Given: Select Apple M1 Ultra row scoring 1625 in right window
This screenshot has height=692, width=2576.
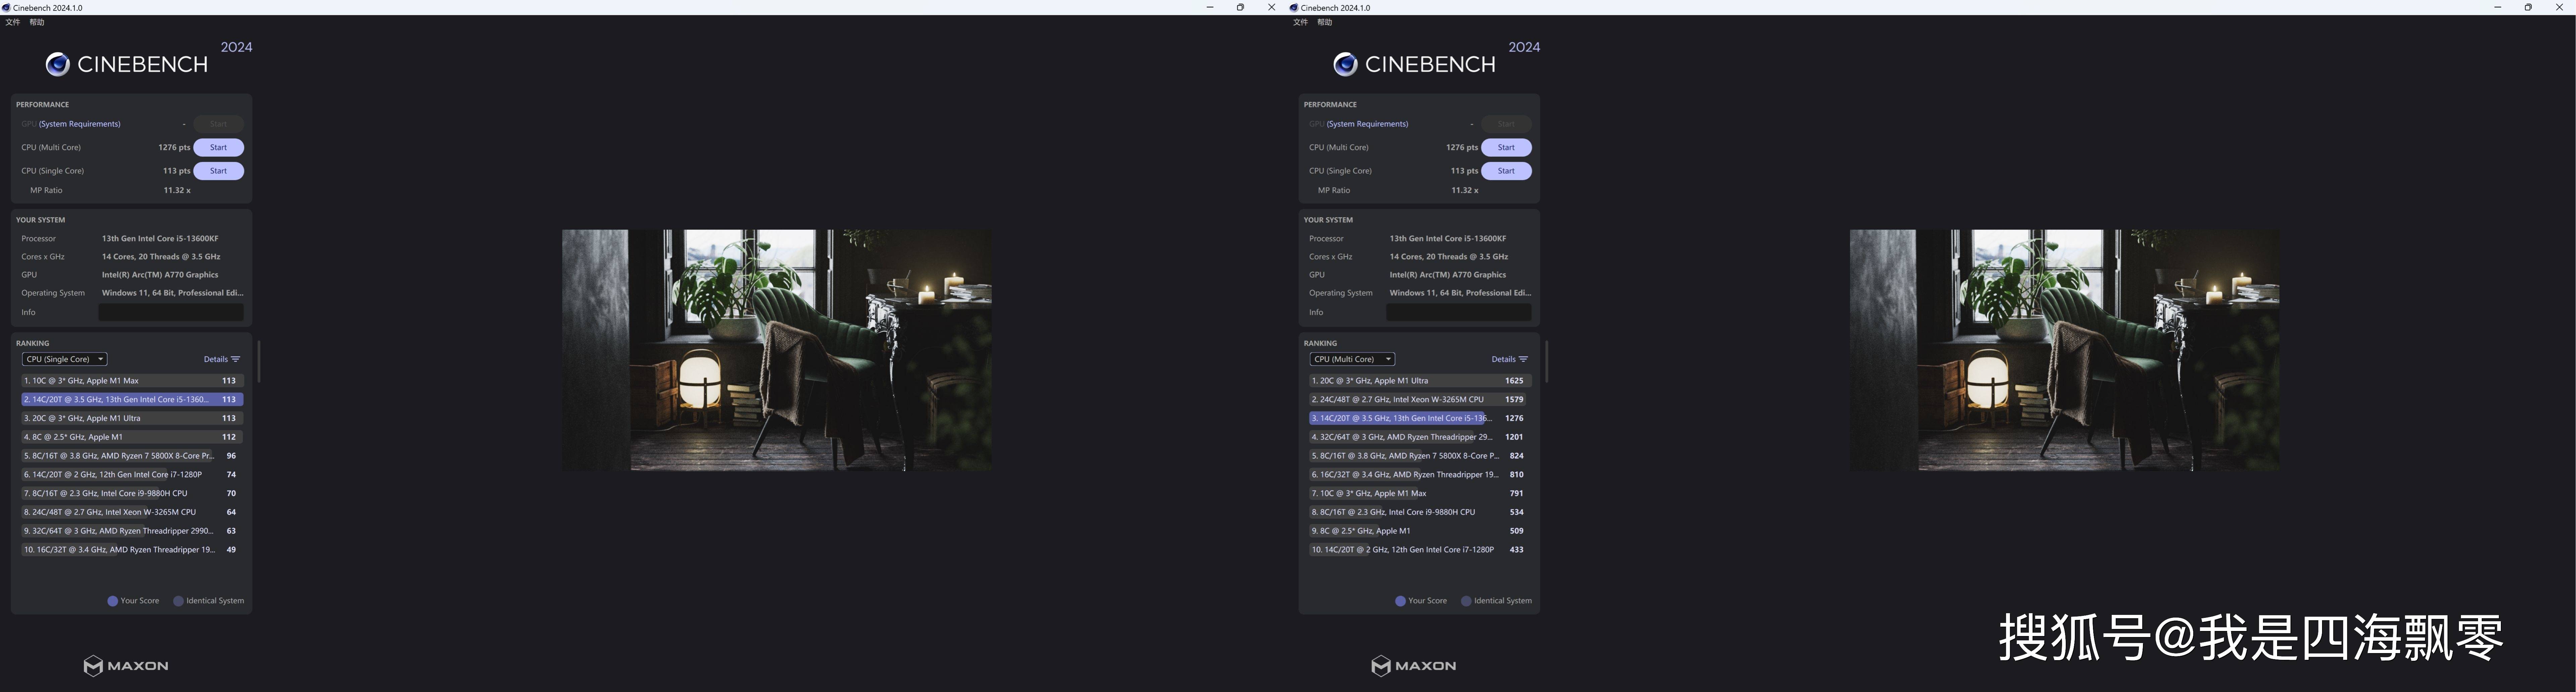Looking at the screenshot, I should (1420, 381).
